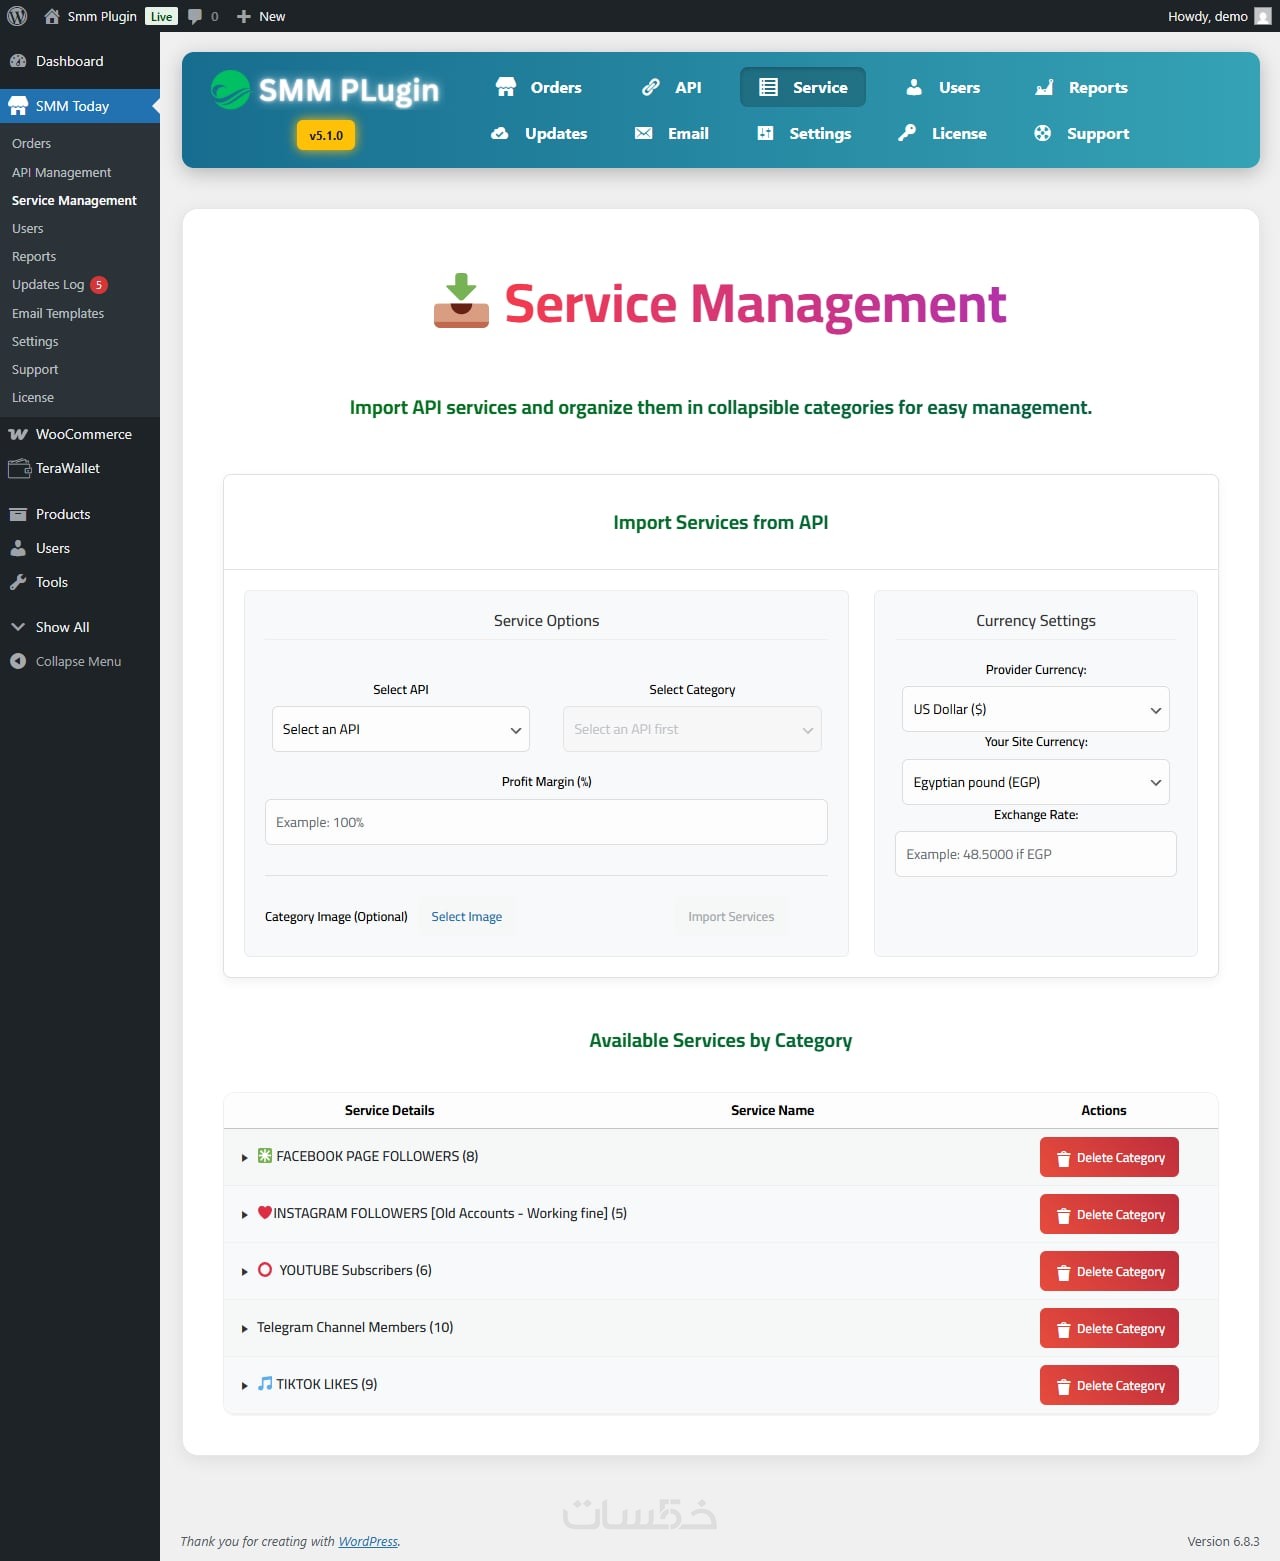
Task: Delete the TIKTOK LIKES category
Action: click(1109, 1385)
